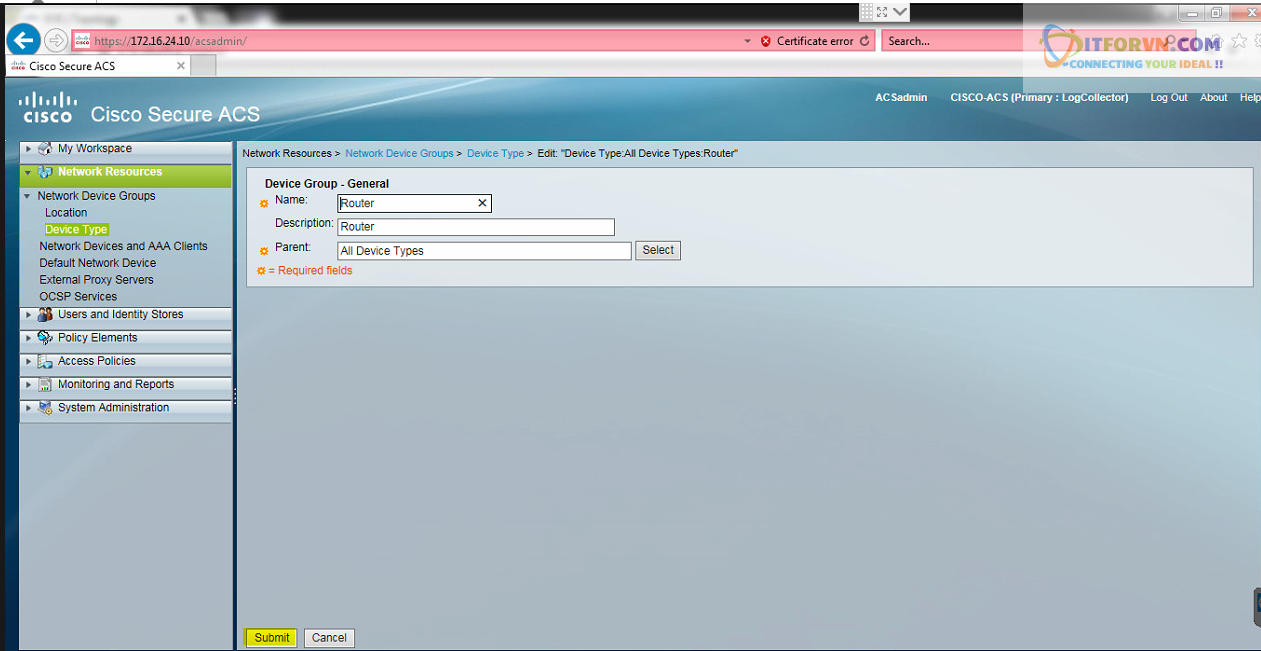Click the Select button beside Parent
The height and width of the screenshot is (651, 1261).
tap(657, 250)
